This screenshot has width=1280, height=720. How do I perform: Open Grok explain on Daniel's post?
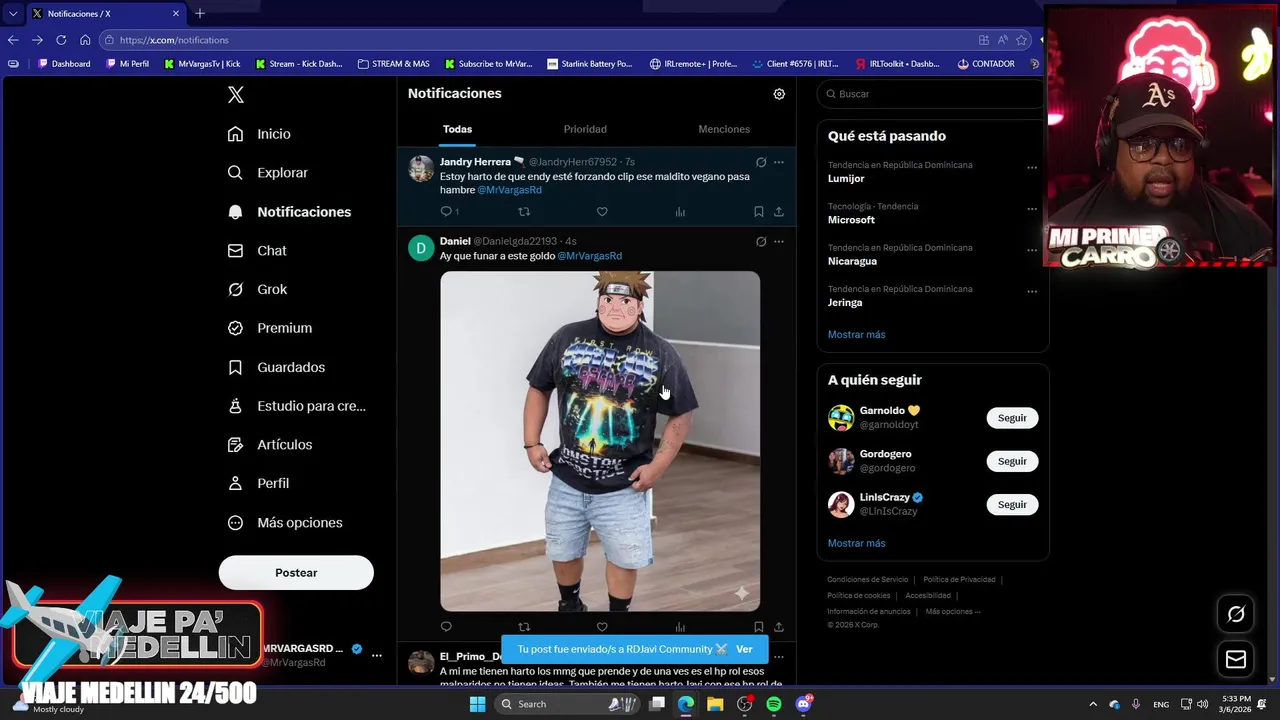pyautogui.click(x=761, y=241)
